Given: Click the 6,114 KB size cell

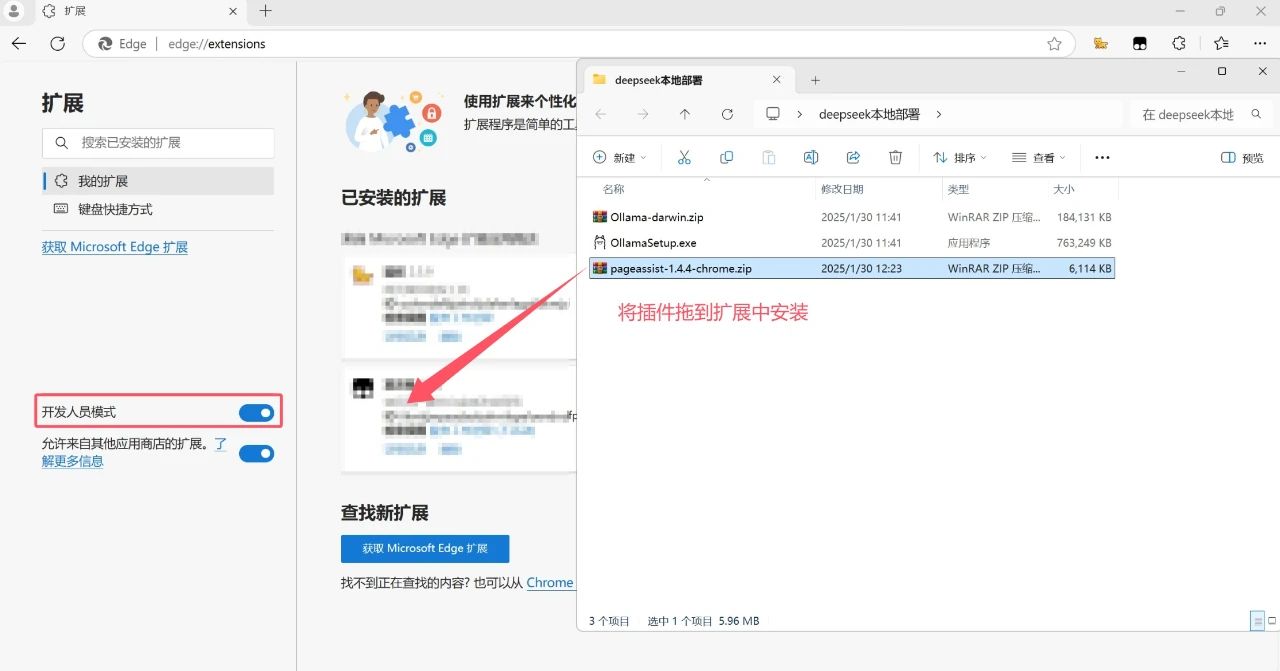Looking at the screenshot, I should click(1090, 268).
